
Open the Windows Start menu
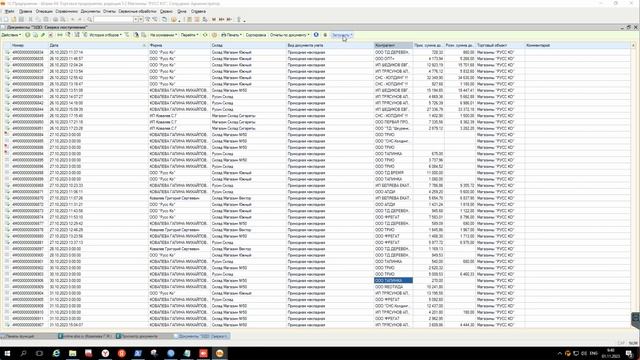pyautogui.click(x=7, y=353)
